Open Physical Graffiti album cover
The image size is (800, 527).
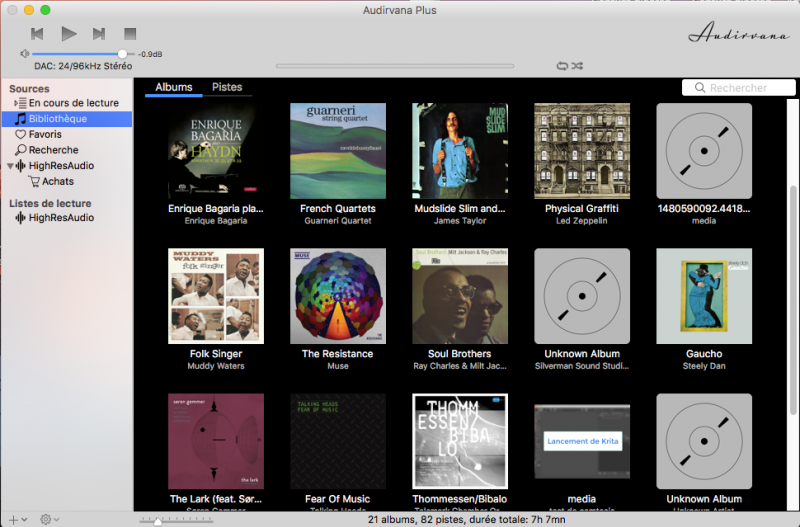[582, 151]
